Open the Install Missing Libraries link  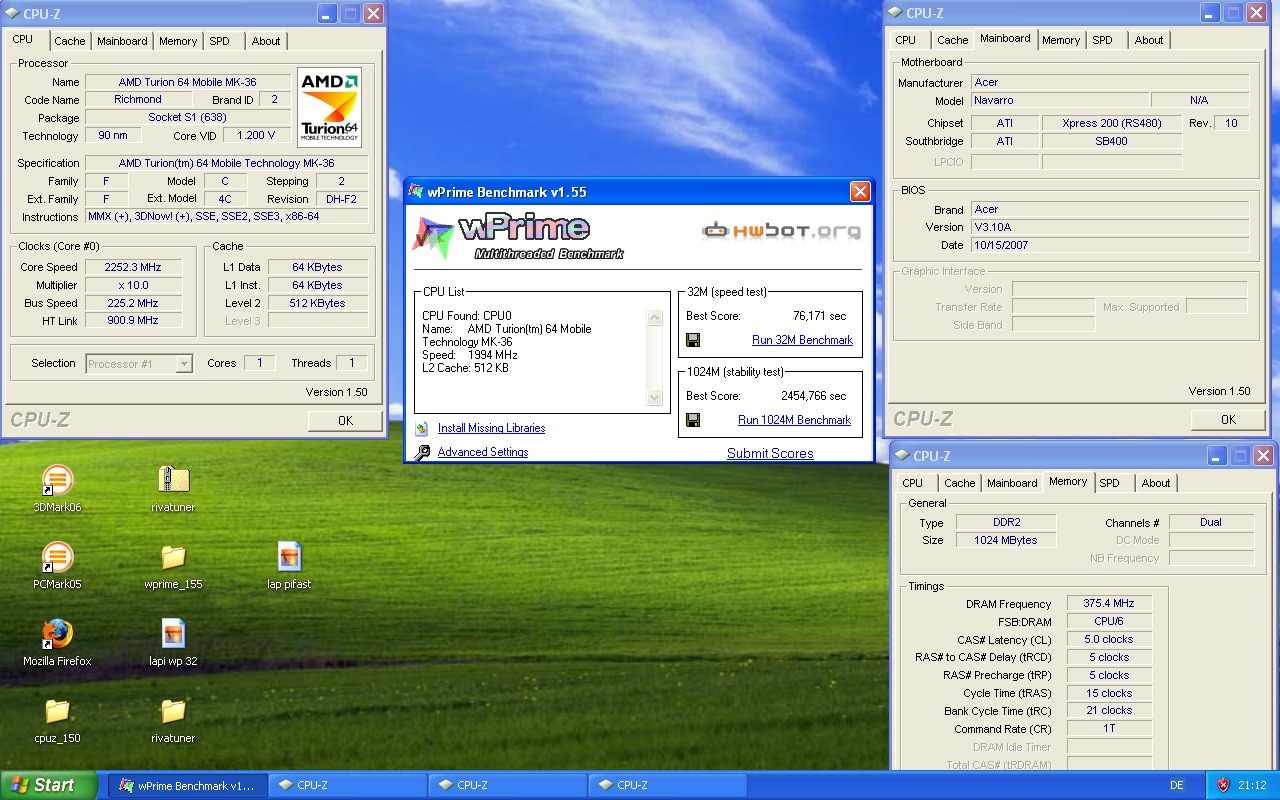pos(491,428)
